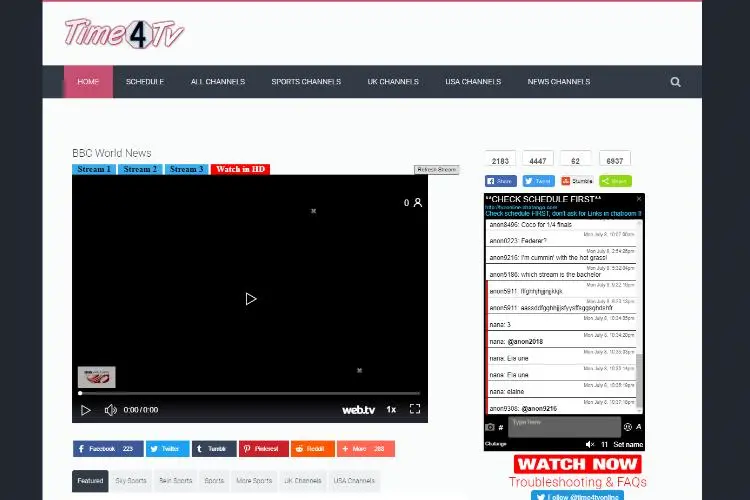Viewport: 750px width, 500px height.
Task: Change playback speed with 1x
Action: coord(391,410)
